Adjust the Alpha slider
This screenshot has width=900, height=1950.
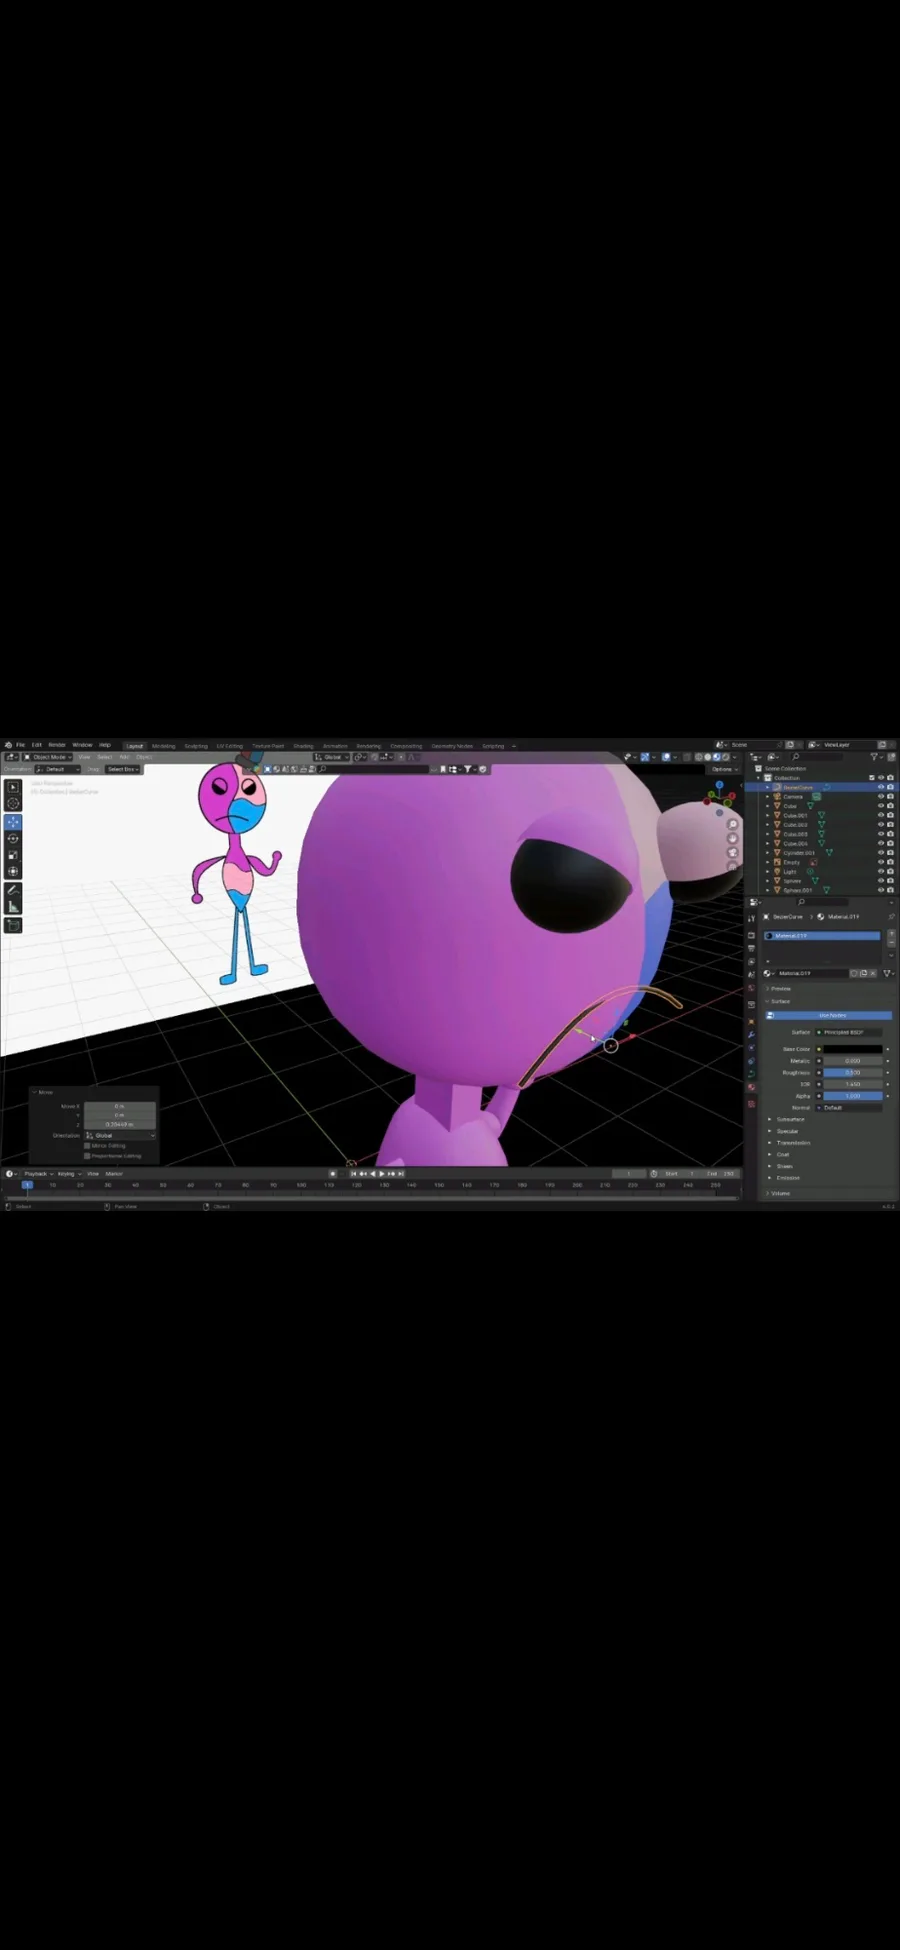(x=853, y=1096)
